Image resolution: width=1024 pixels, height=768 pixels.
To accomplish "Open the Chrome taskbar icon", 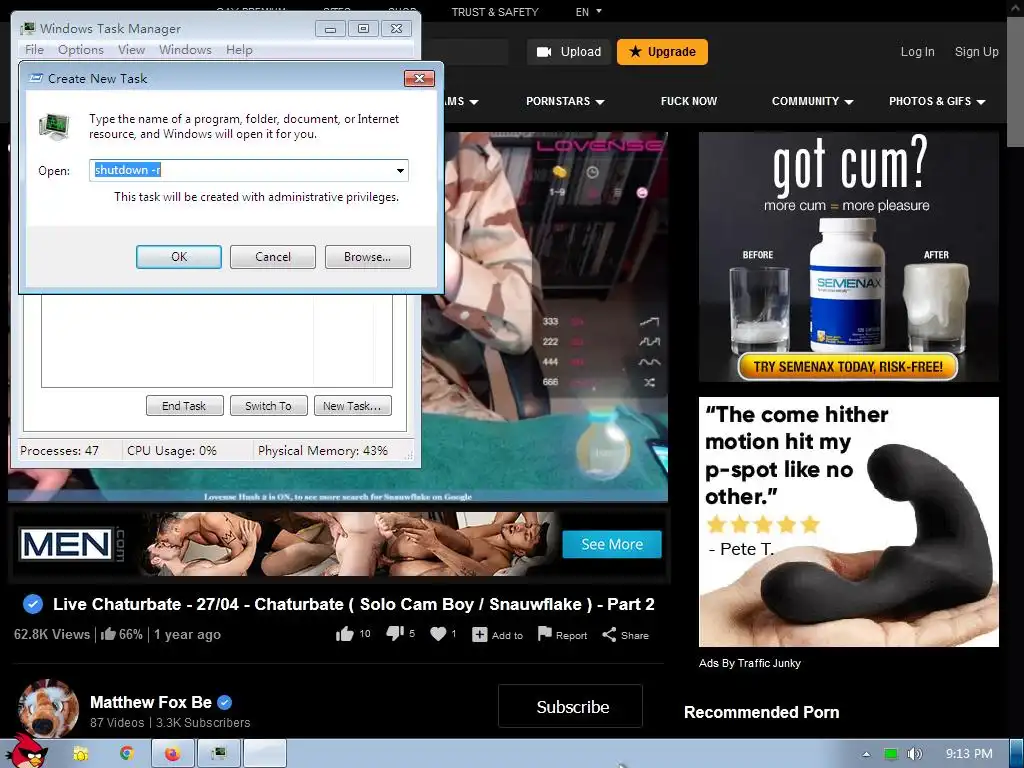I will (x=126, y=754).
